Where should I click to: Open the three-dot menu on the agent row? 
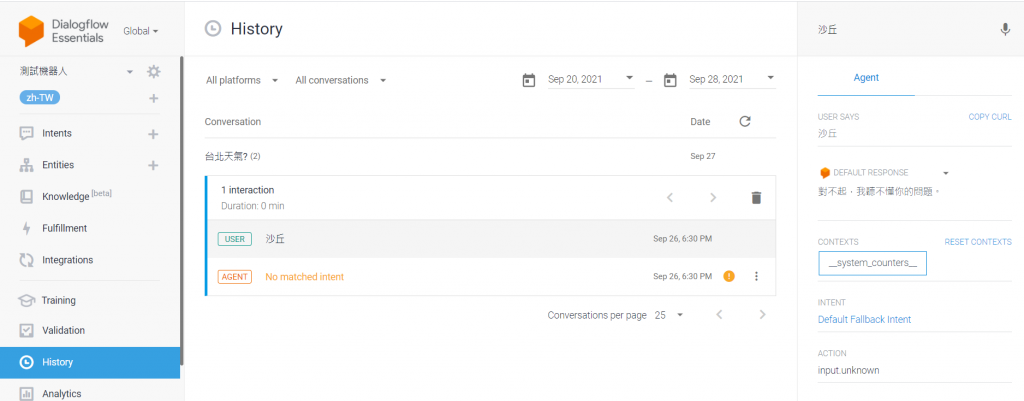click(x=756, y=277)
